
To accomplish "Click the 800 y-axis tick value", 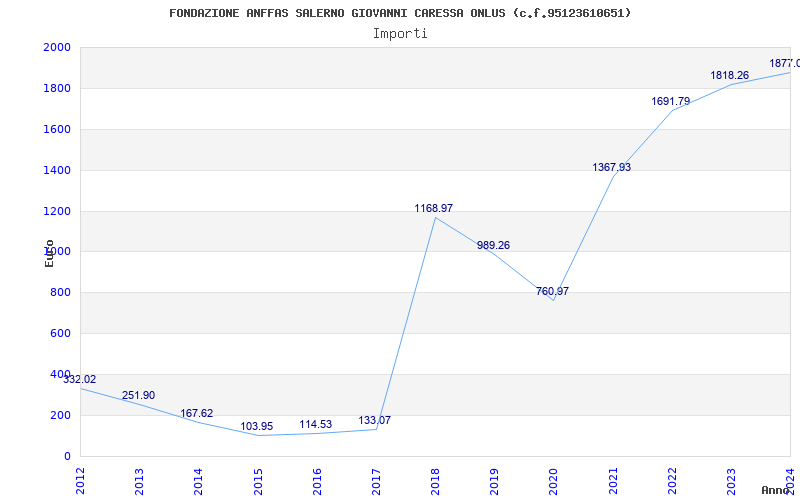I will [x=60, y=293].
